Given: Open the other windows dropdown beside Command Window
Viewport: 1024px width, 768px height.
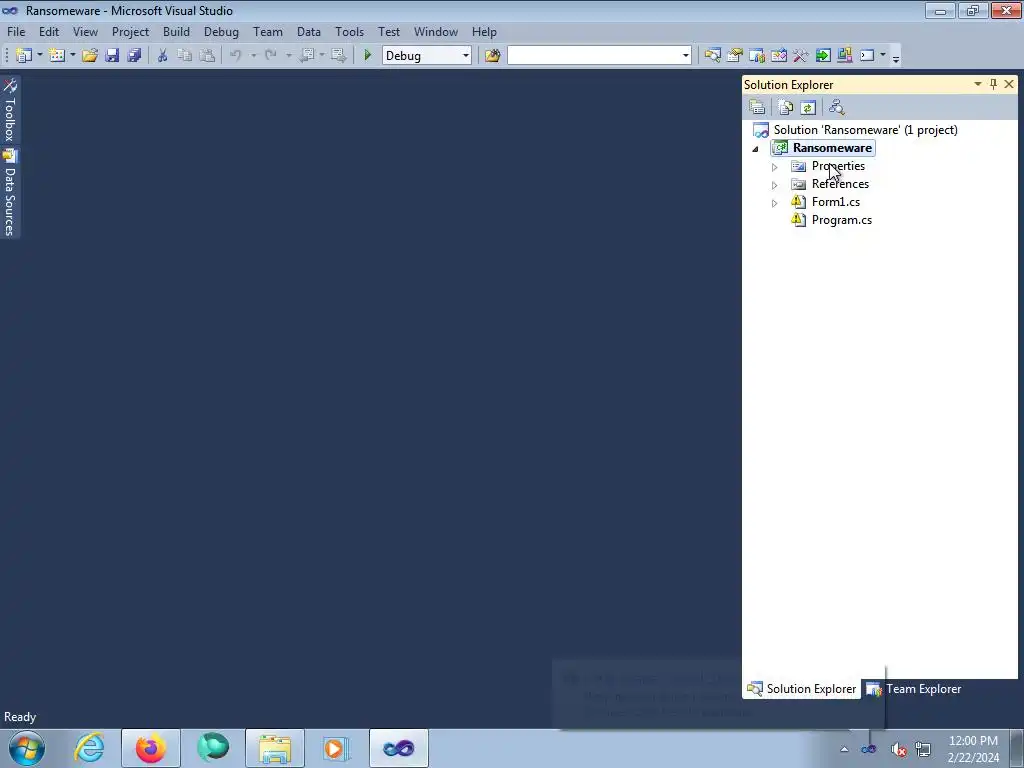Looking at the screenshot, I should (x=883, y=56).
